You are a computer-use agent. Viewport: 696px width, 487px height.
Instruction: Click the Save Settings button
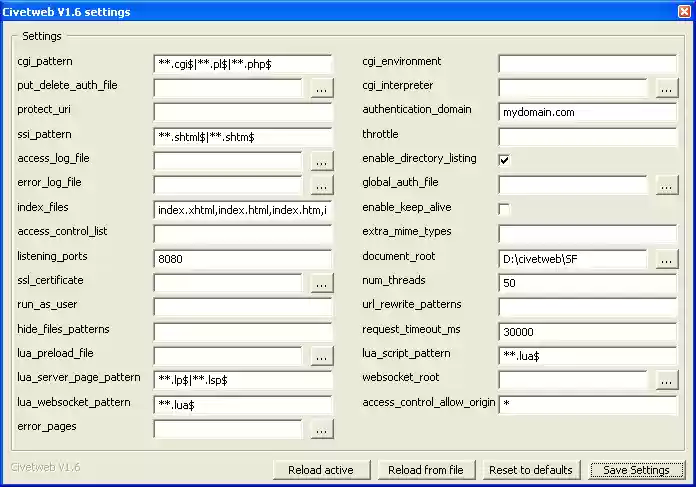636,470
